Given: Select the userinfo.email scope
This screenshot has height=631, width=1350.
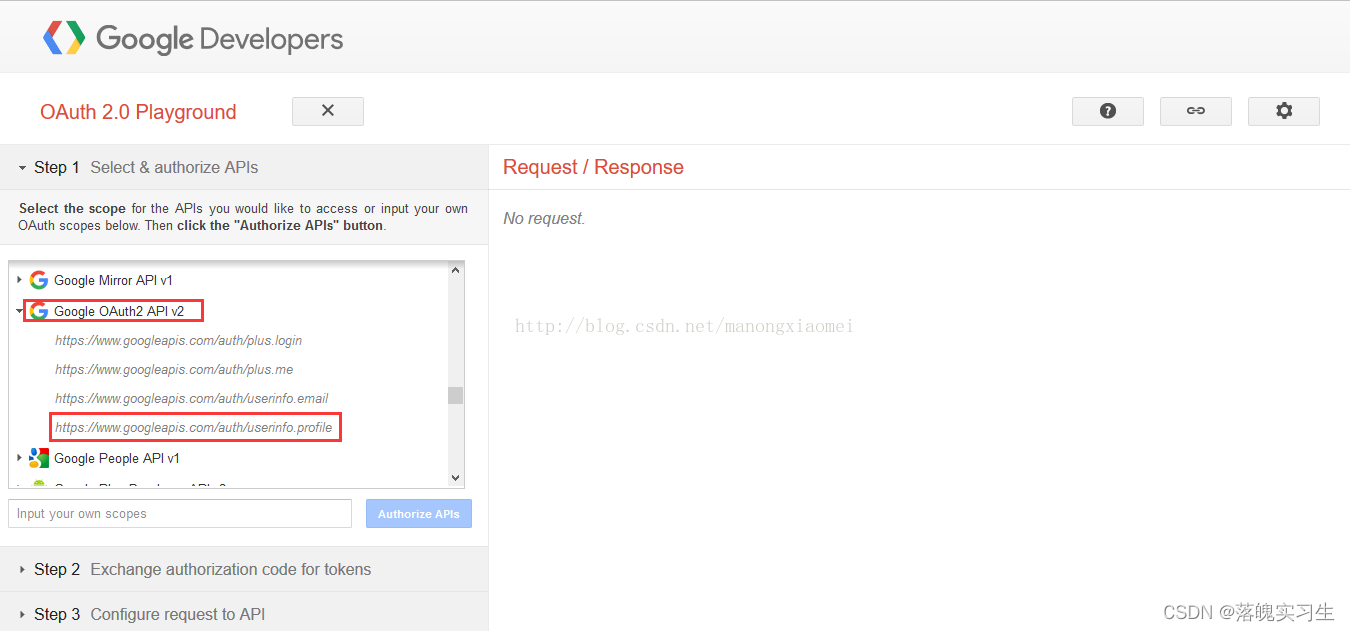Looking at the screenshot, I should click(x=192, y=399).
